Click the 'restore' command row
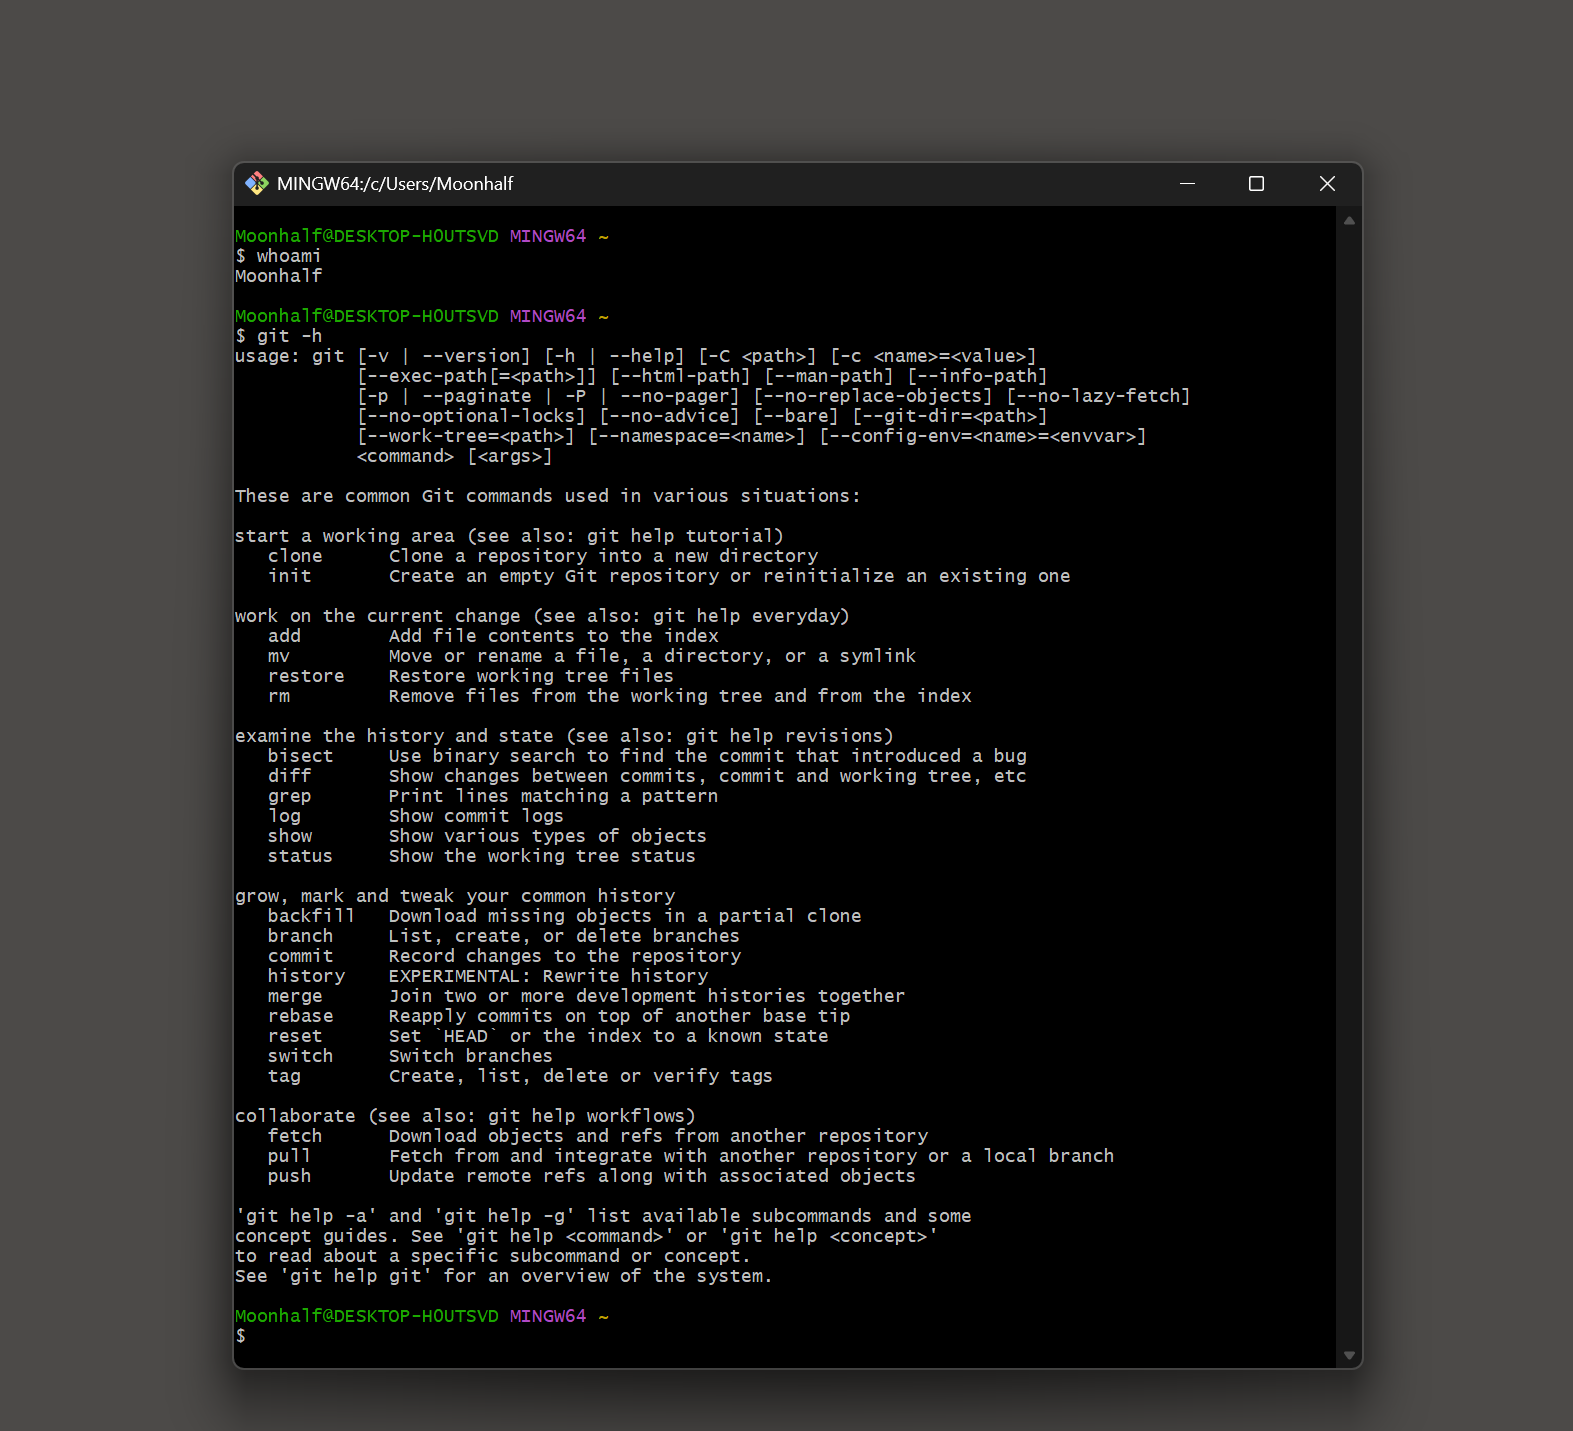 pos(471,676)
